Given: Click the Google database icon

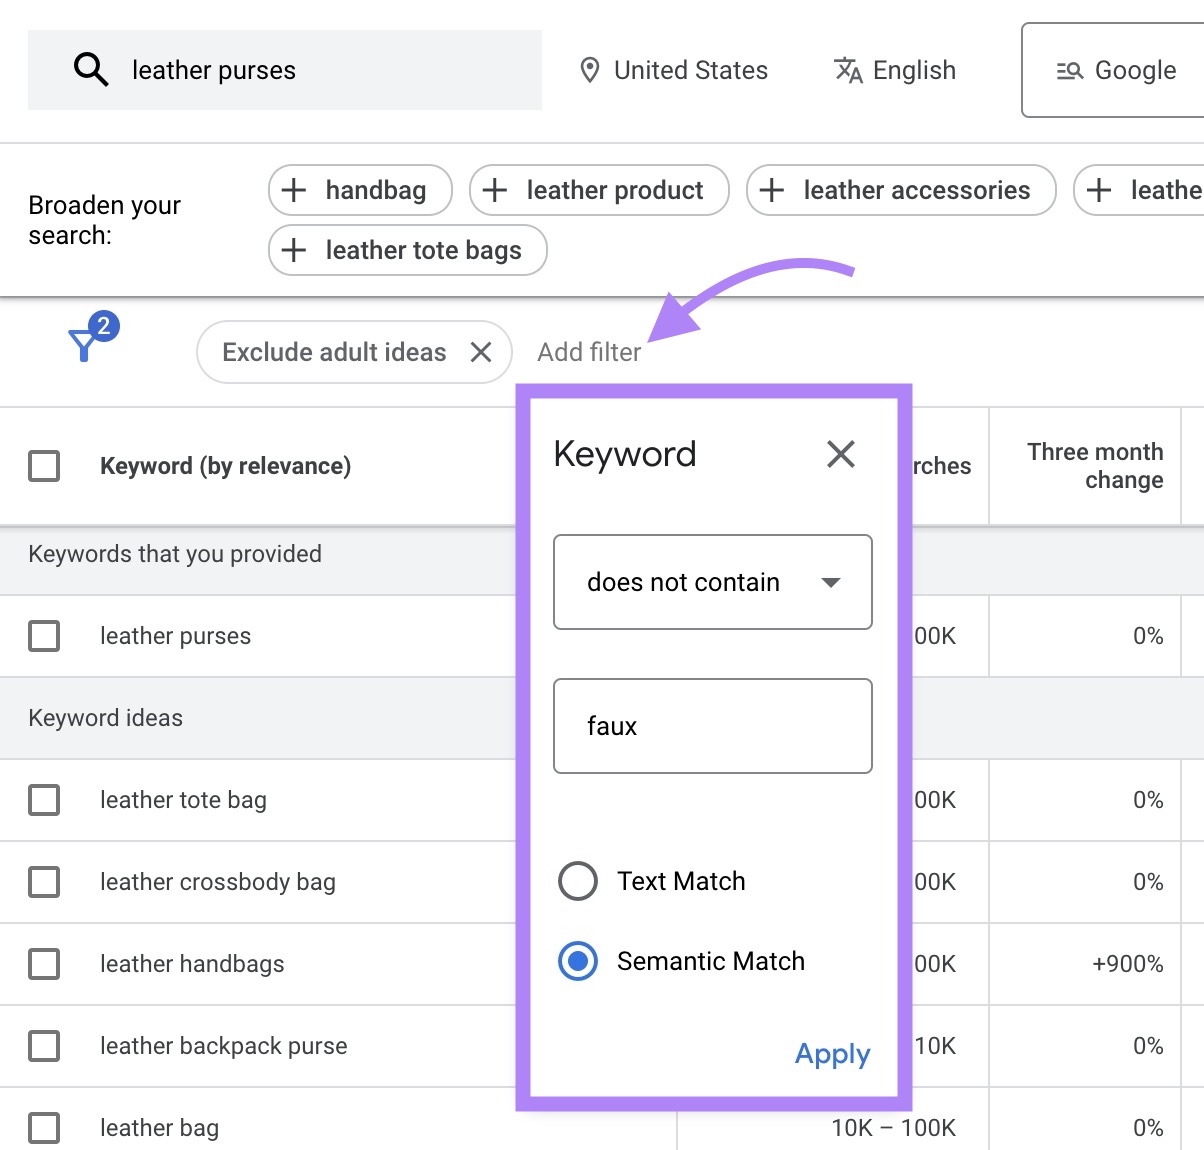Looking at the screenshot, I should pos(1069,70).
